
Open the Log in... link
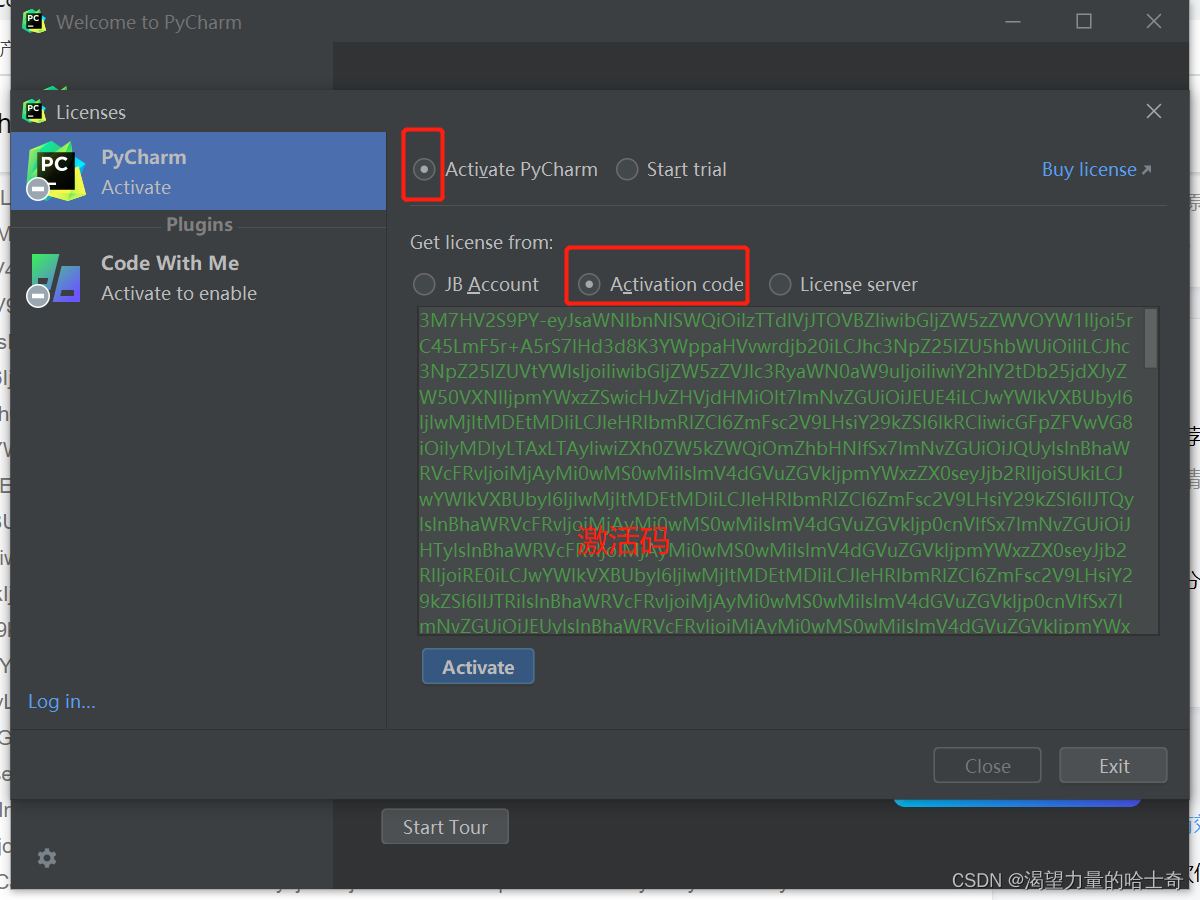click(x=62, y=701)
